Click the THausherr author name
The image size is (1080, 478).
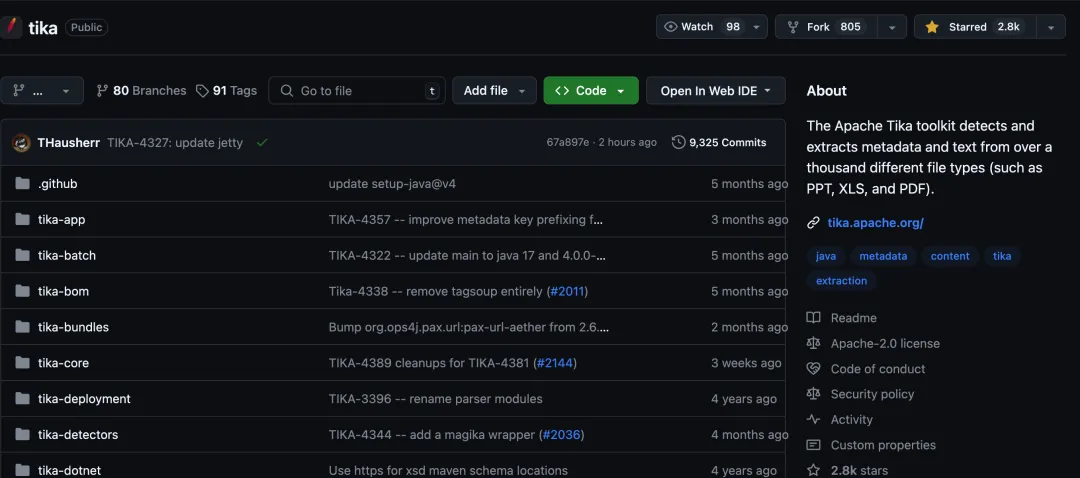coord(69,143)
